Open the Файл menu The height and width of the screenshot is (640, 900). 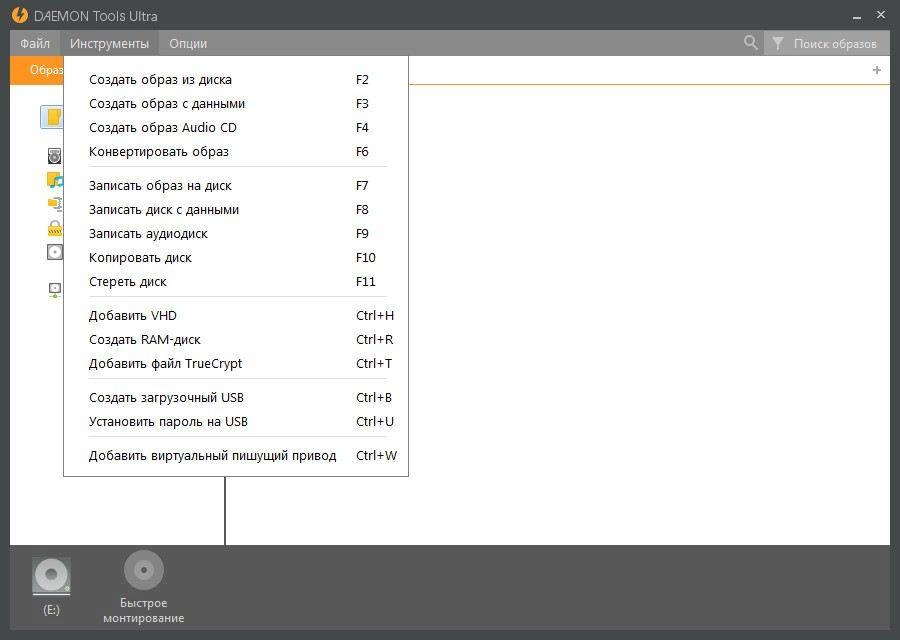point(35,43)
